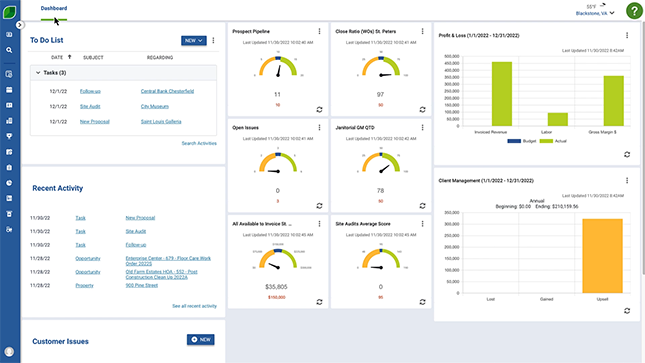Viewport: 645px width, 363px height.
Task: Open the Blackstone, VA location dropdown
Action: [x=595, y=13]
